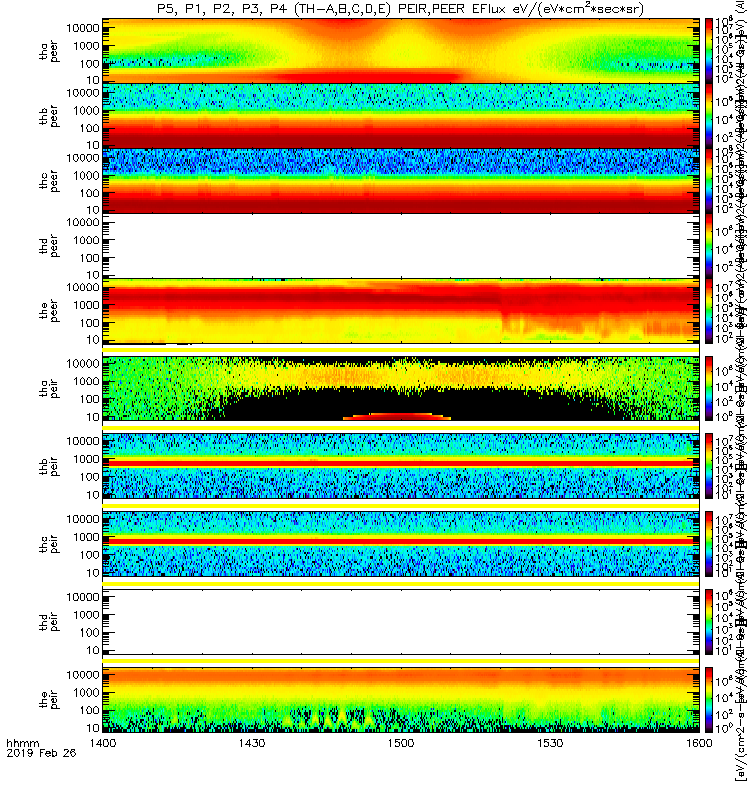750x800 pixels.
Task: Select the color bar beside thd peer panel
Action: pos(709,245)
